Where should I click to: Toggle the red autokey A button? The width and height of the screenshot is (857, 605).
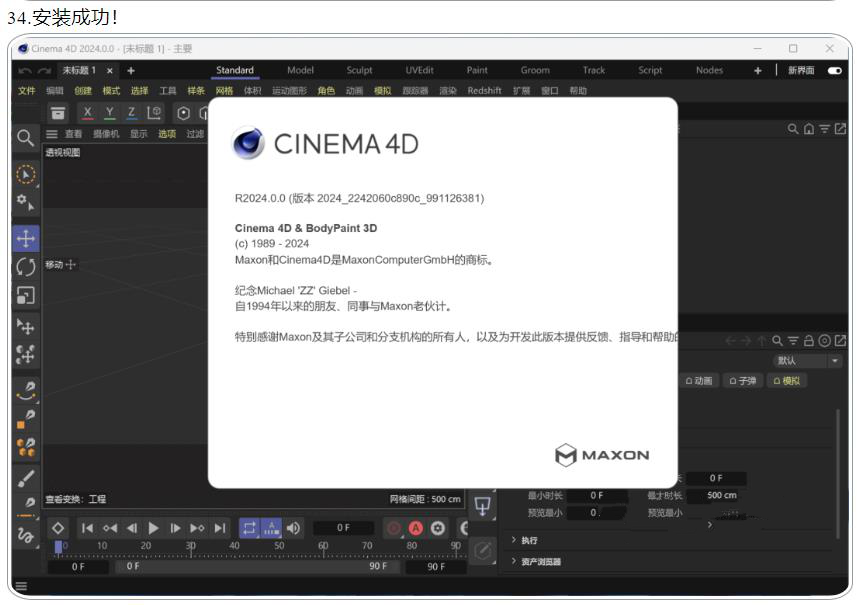tap(416, 528)
